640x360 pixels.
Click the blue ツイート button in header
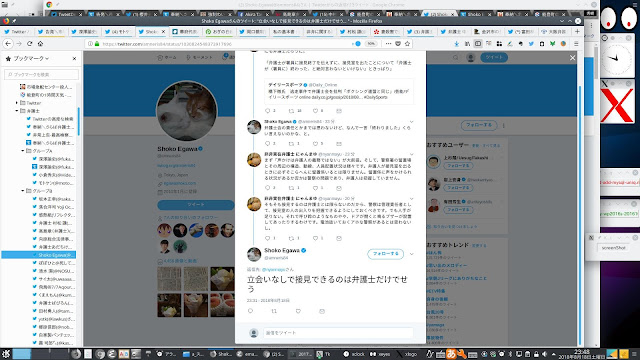494,58
